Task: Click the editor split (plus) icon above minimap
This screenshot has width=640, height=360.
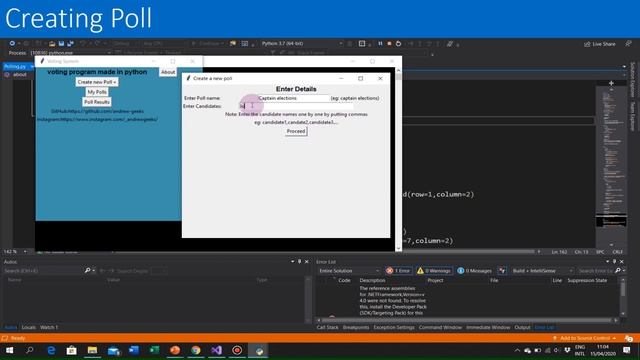Action: point(611,83)
